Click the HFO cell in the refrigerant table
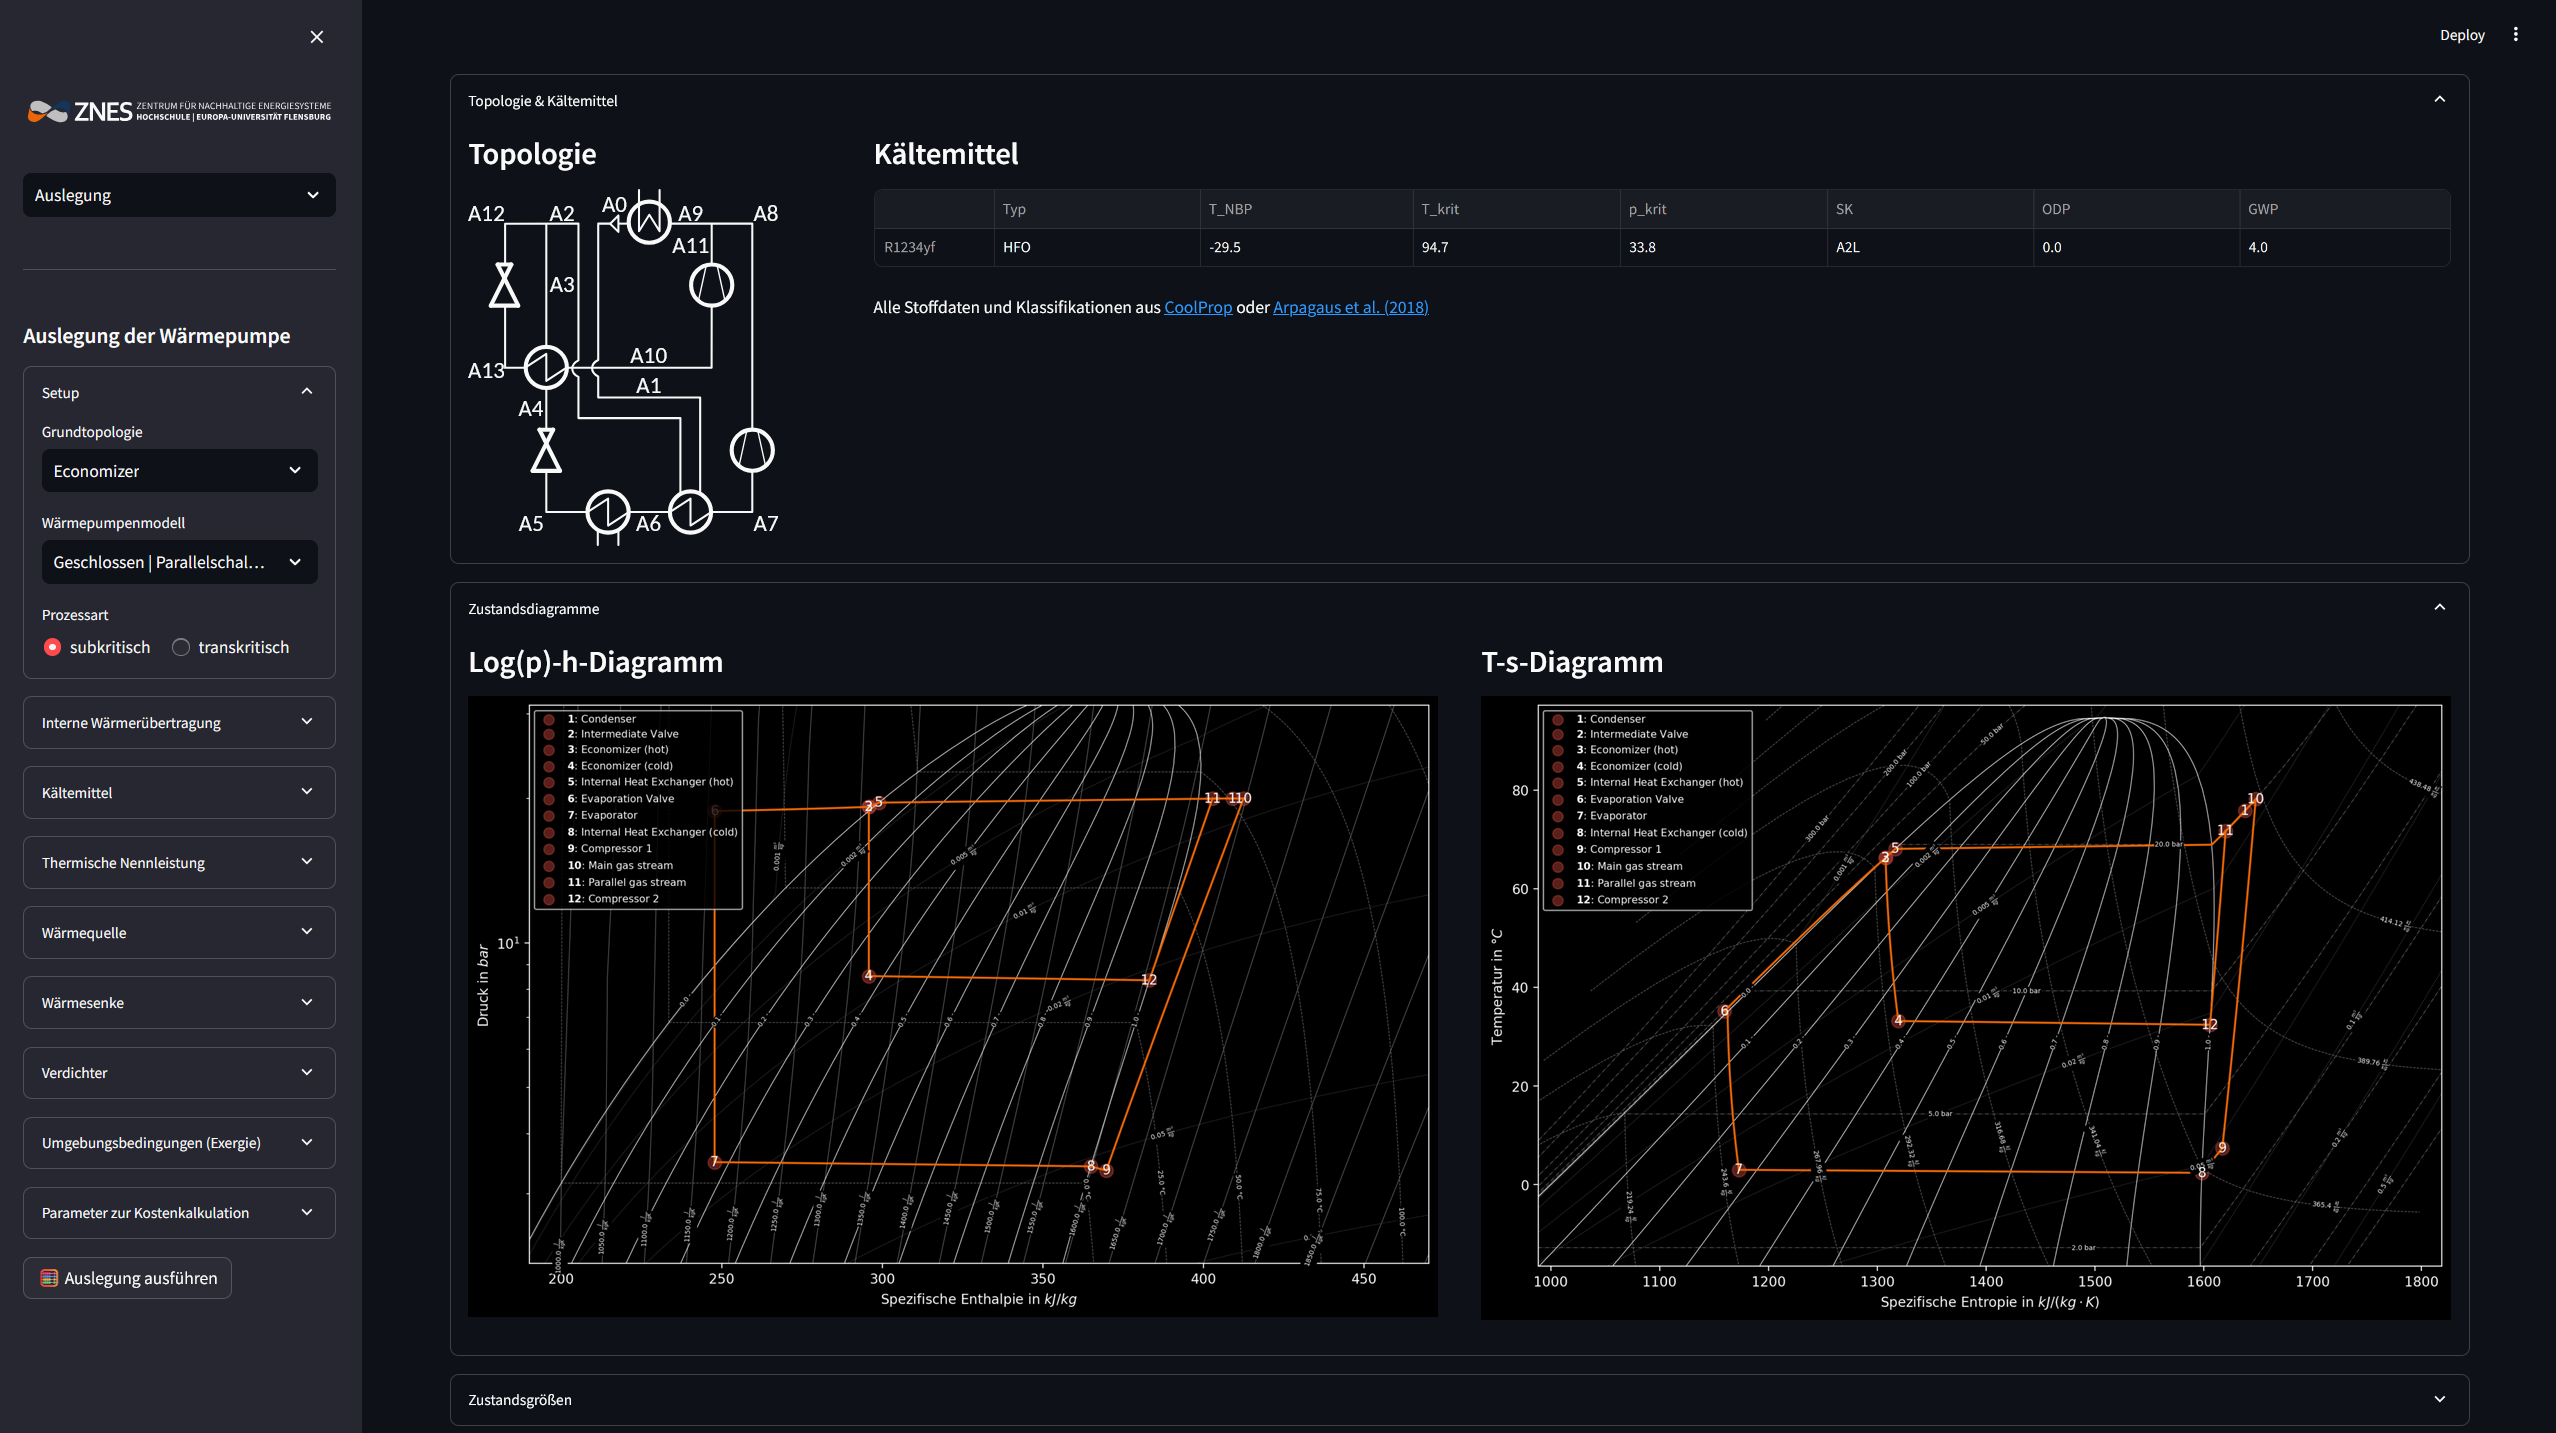The width and height of the screenshot is (2556, 1433). click(1017, 247)
